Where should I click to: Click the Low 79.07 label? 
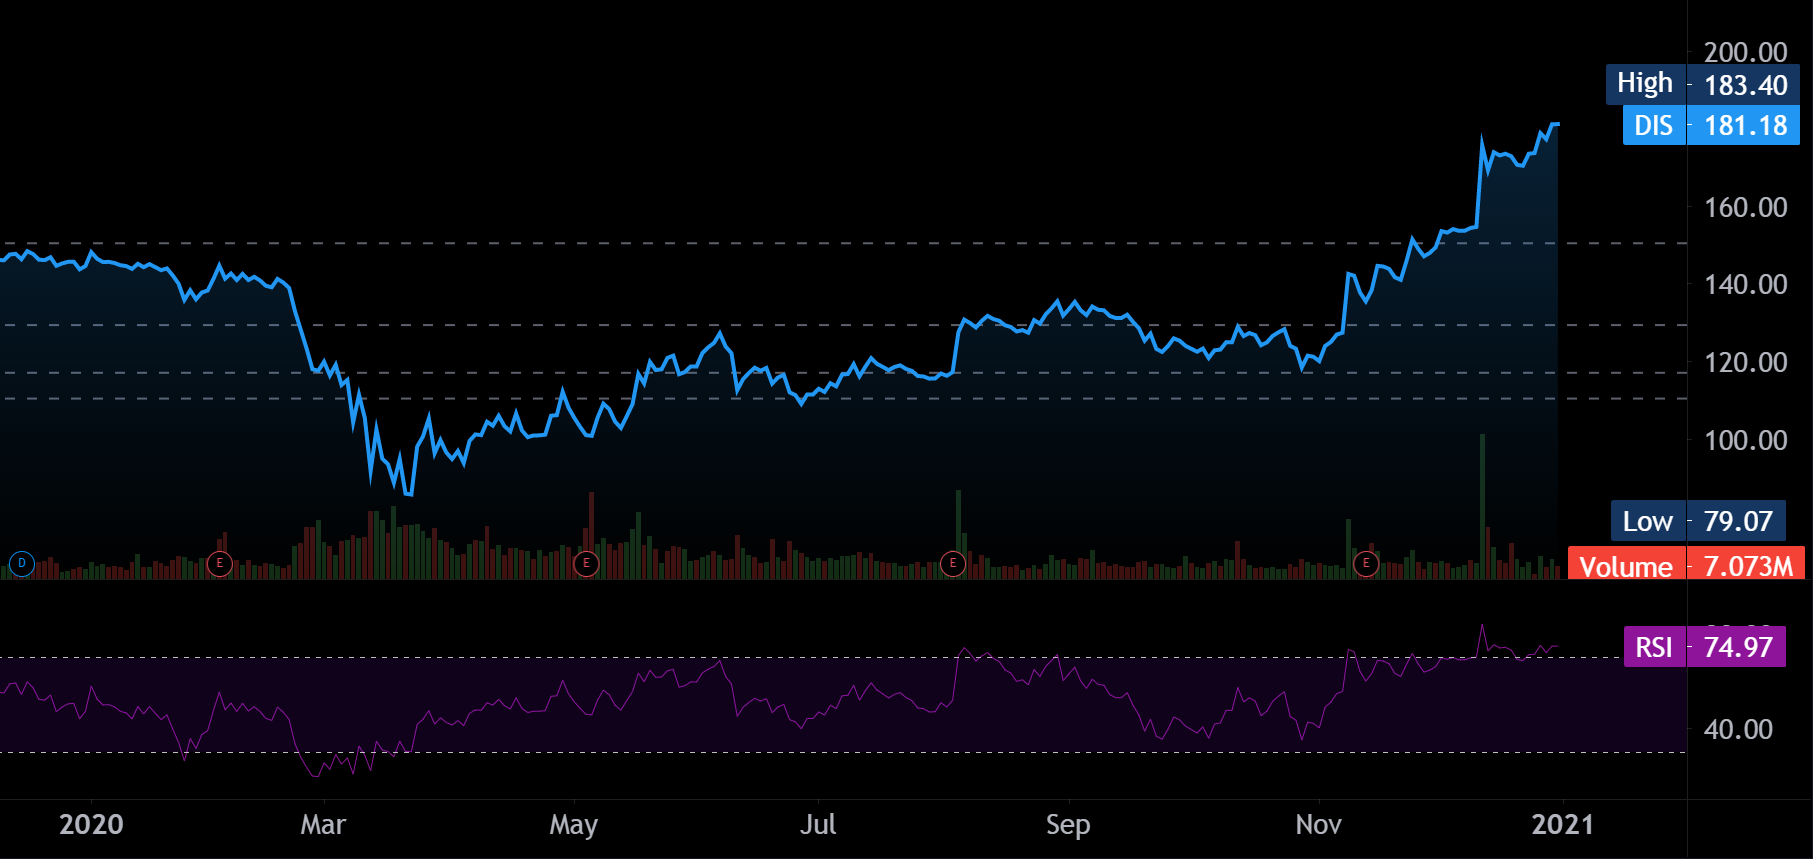coord(1698,521)
